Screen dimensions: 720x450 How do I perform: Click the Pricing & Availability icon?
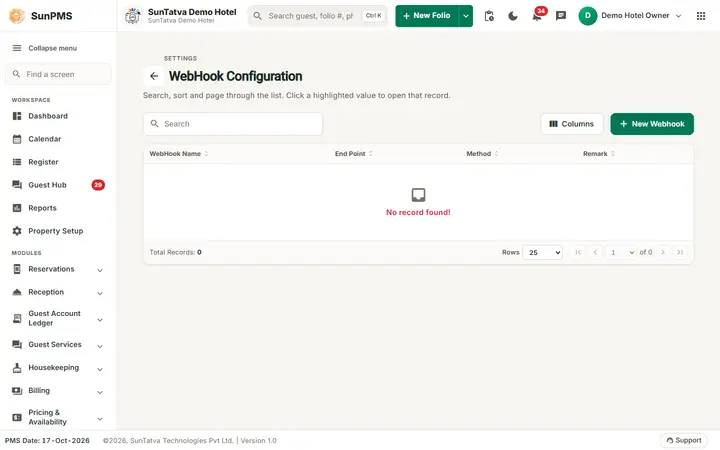point(17,417)
